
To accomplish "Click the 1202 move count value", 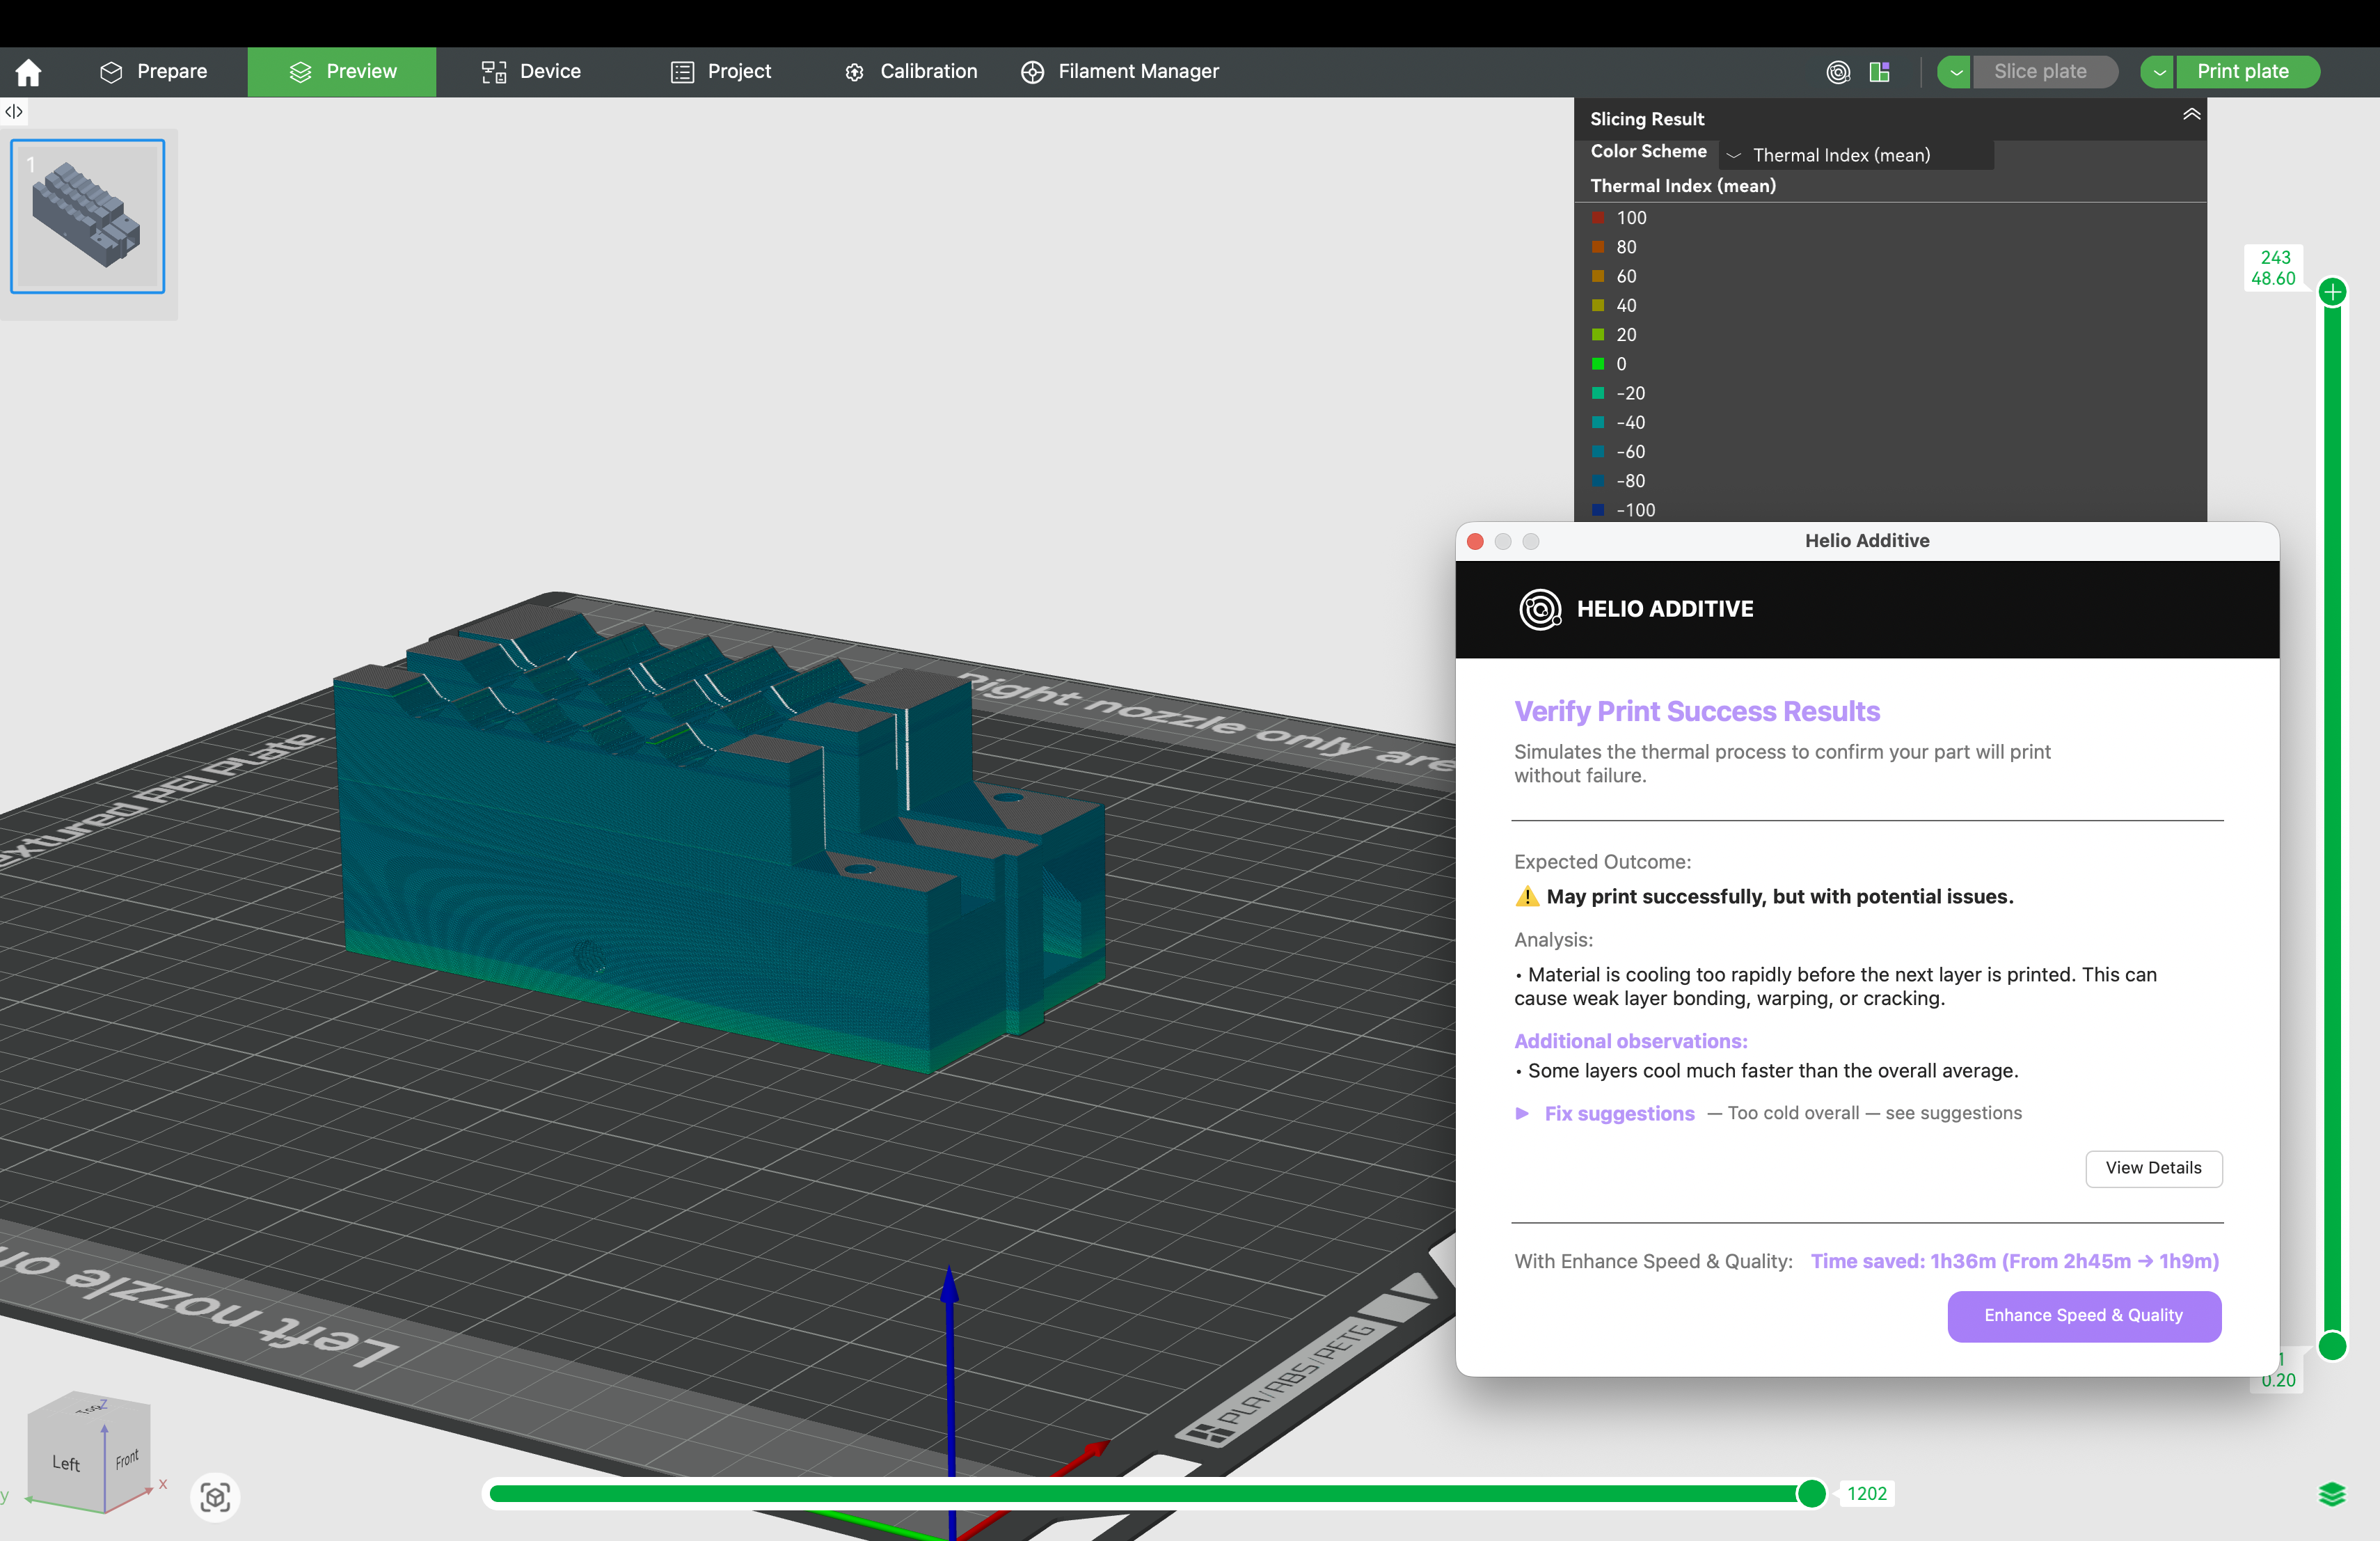I will [1867, 1493].
